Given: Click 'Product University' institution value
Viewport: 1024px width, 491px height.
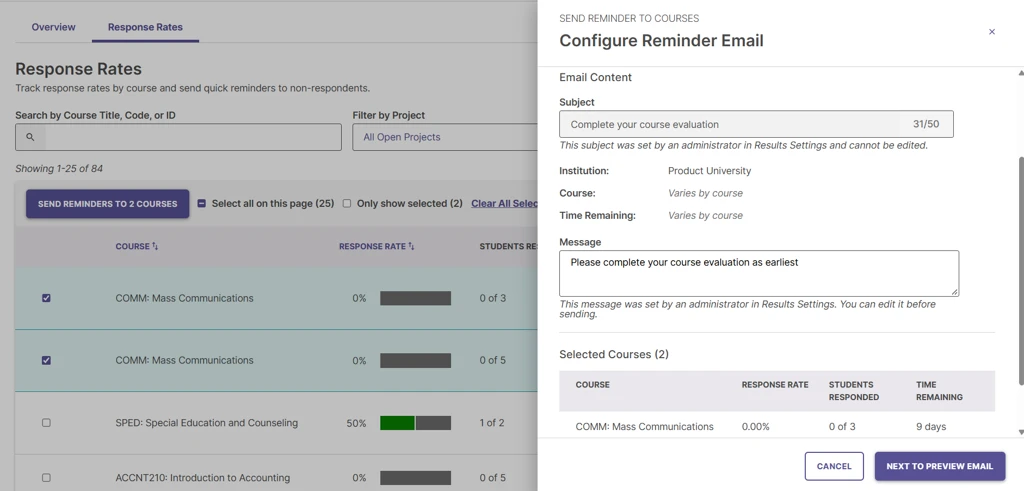Looking at the screenshot, I should (709, 171).
